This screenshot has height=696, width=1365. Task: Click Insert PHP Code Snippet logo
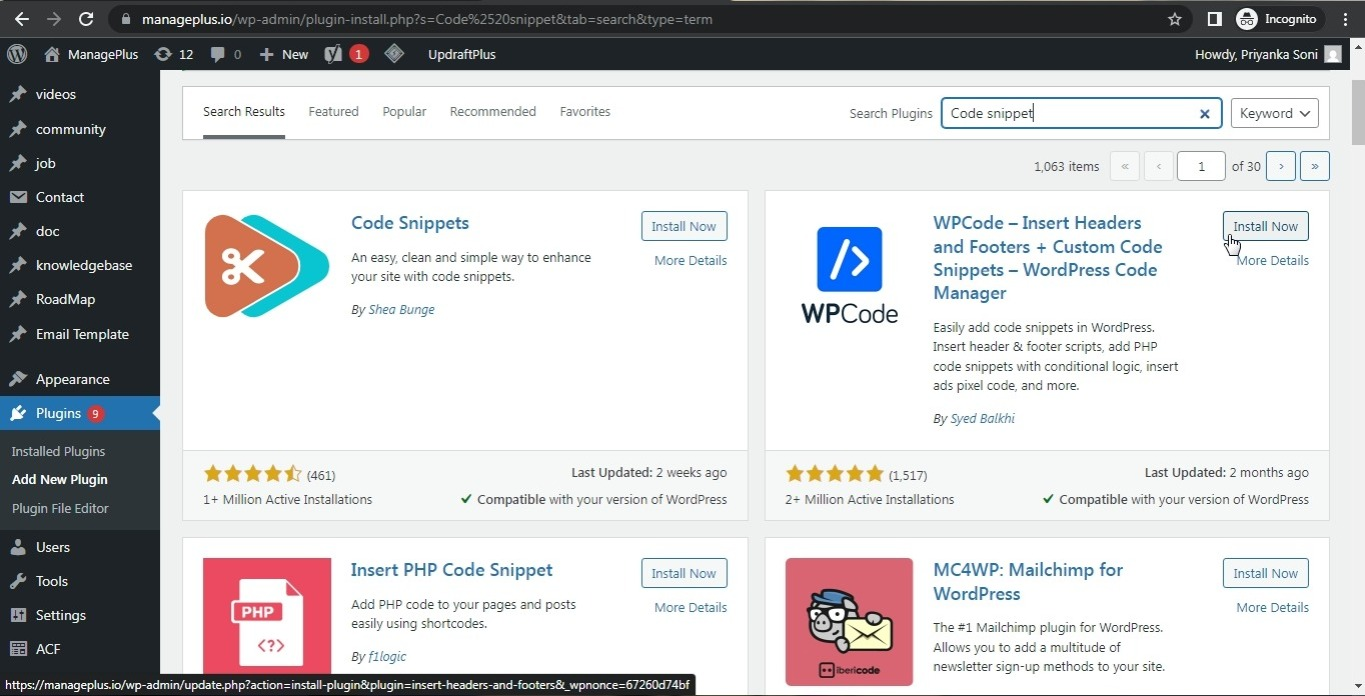pyautogui.click(x=267, y=618)
